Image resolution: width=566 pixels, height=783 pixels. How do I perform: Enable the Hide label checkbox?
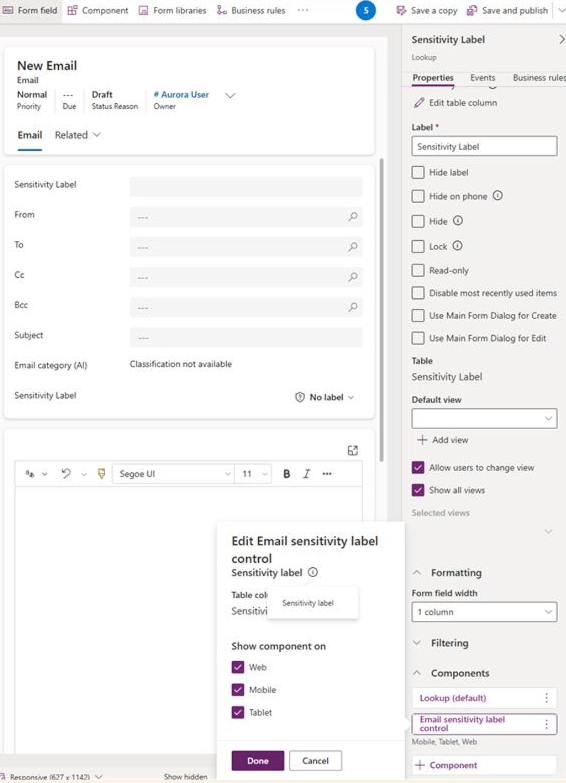click(x=418, y=173)
